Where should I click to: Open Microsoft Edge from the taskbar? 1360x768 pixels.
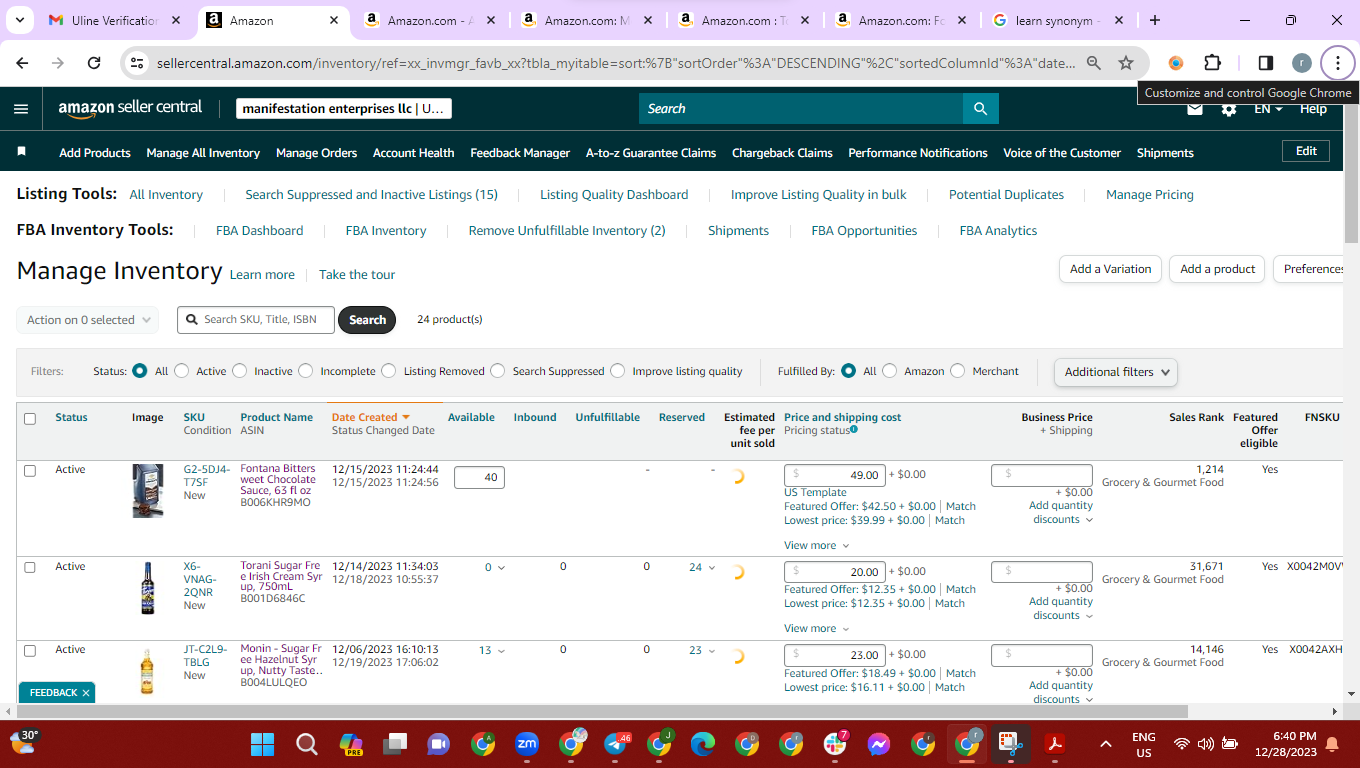703,744
